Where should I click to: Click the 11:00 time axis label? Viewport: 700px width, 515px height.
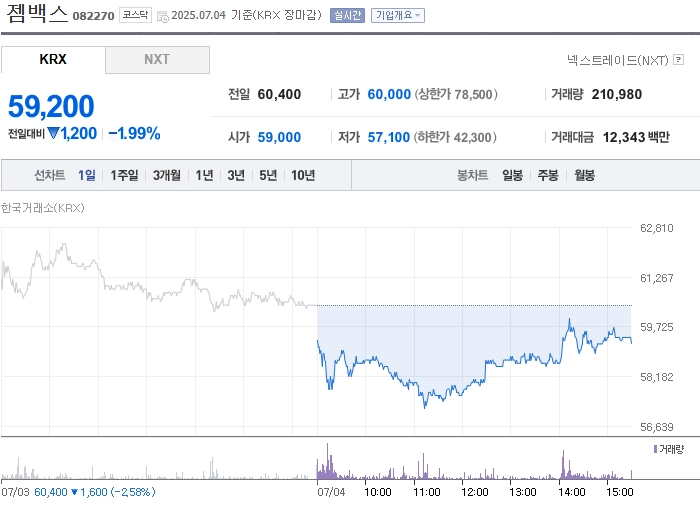coord(427,492)
